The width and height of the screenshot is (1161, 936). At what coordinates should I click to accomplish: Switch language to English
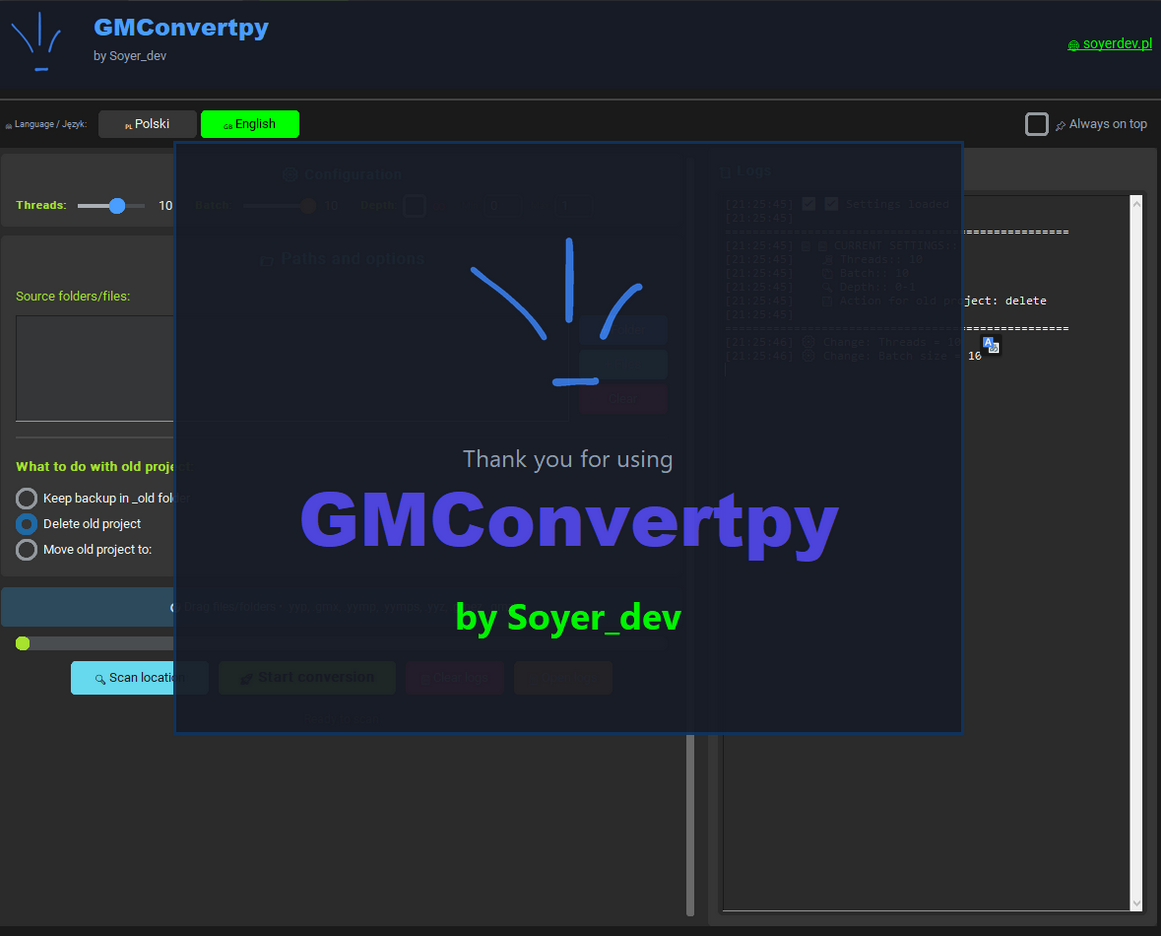coord(250,124)
